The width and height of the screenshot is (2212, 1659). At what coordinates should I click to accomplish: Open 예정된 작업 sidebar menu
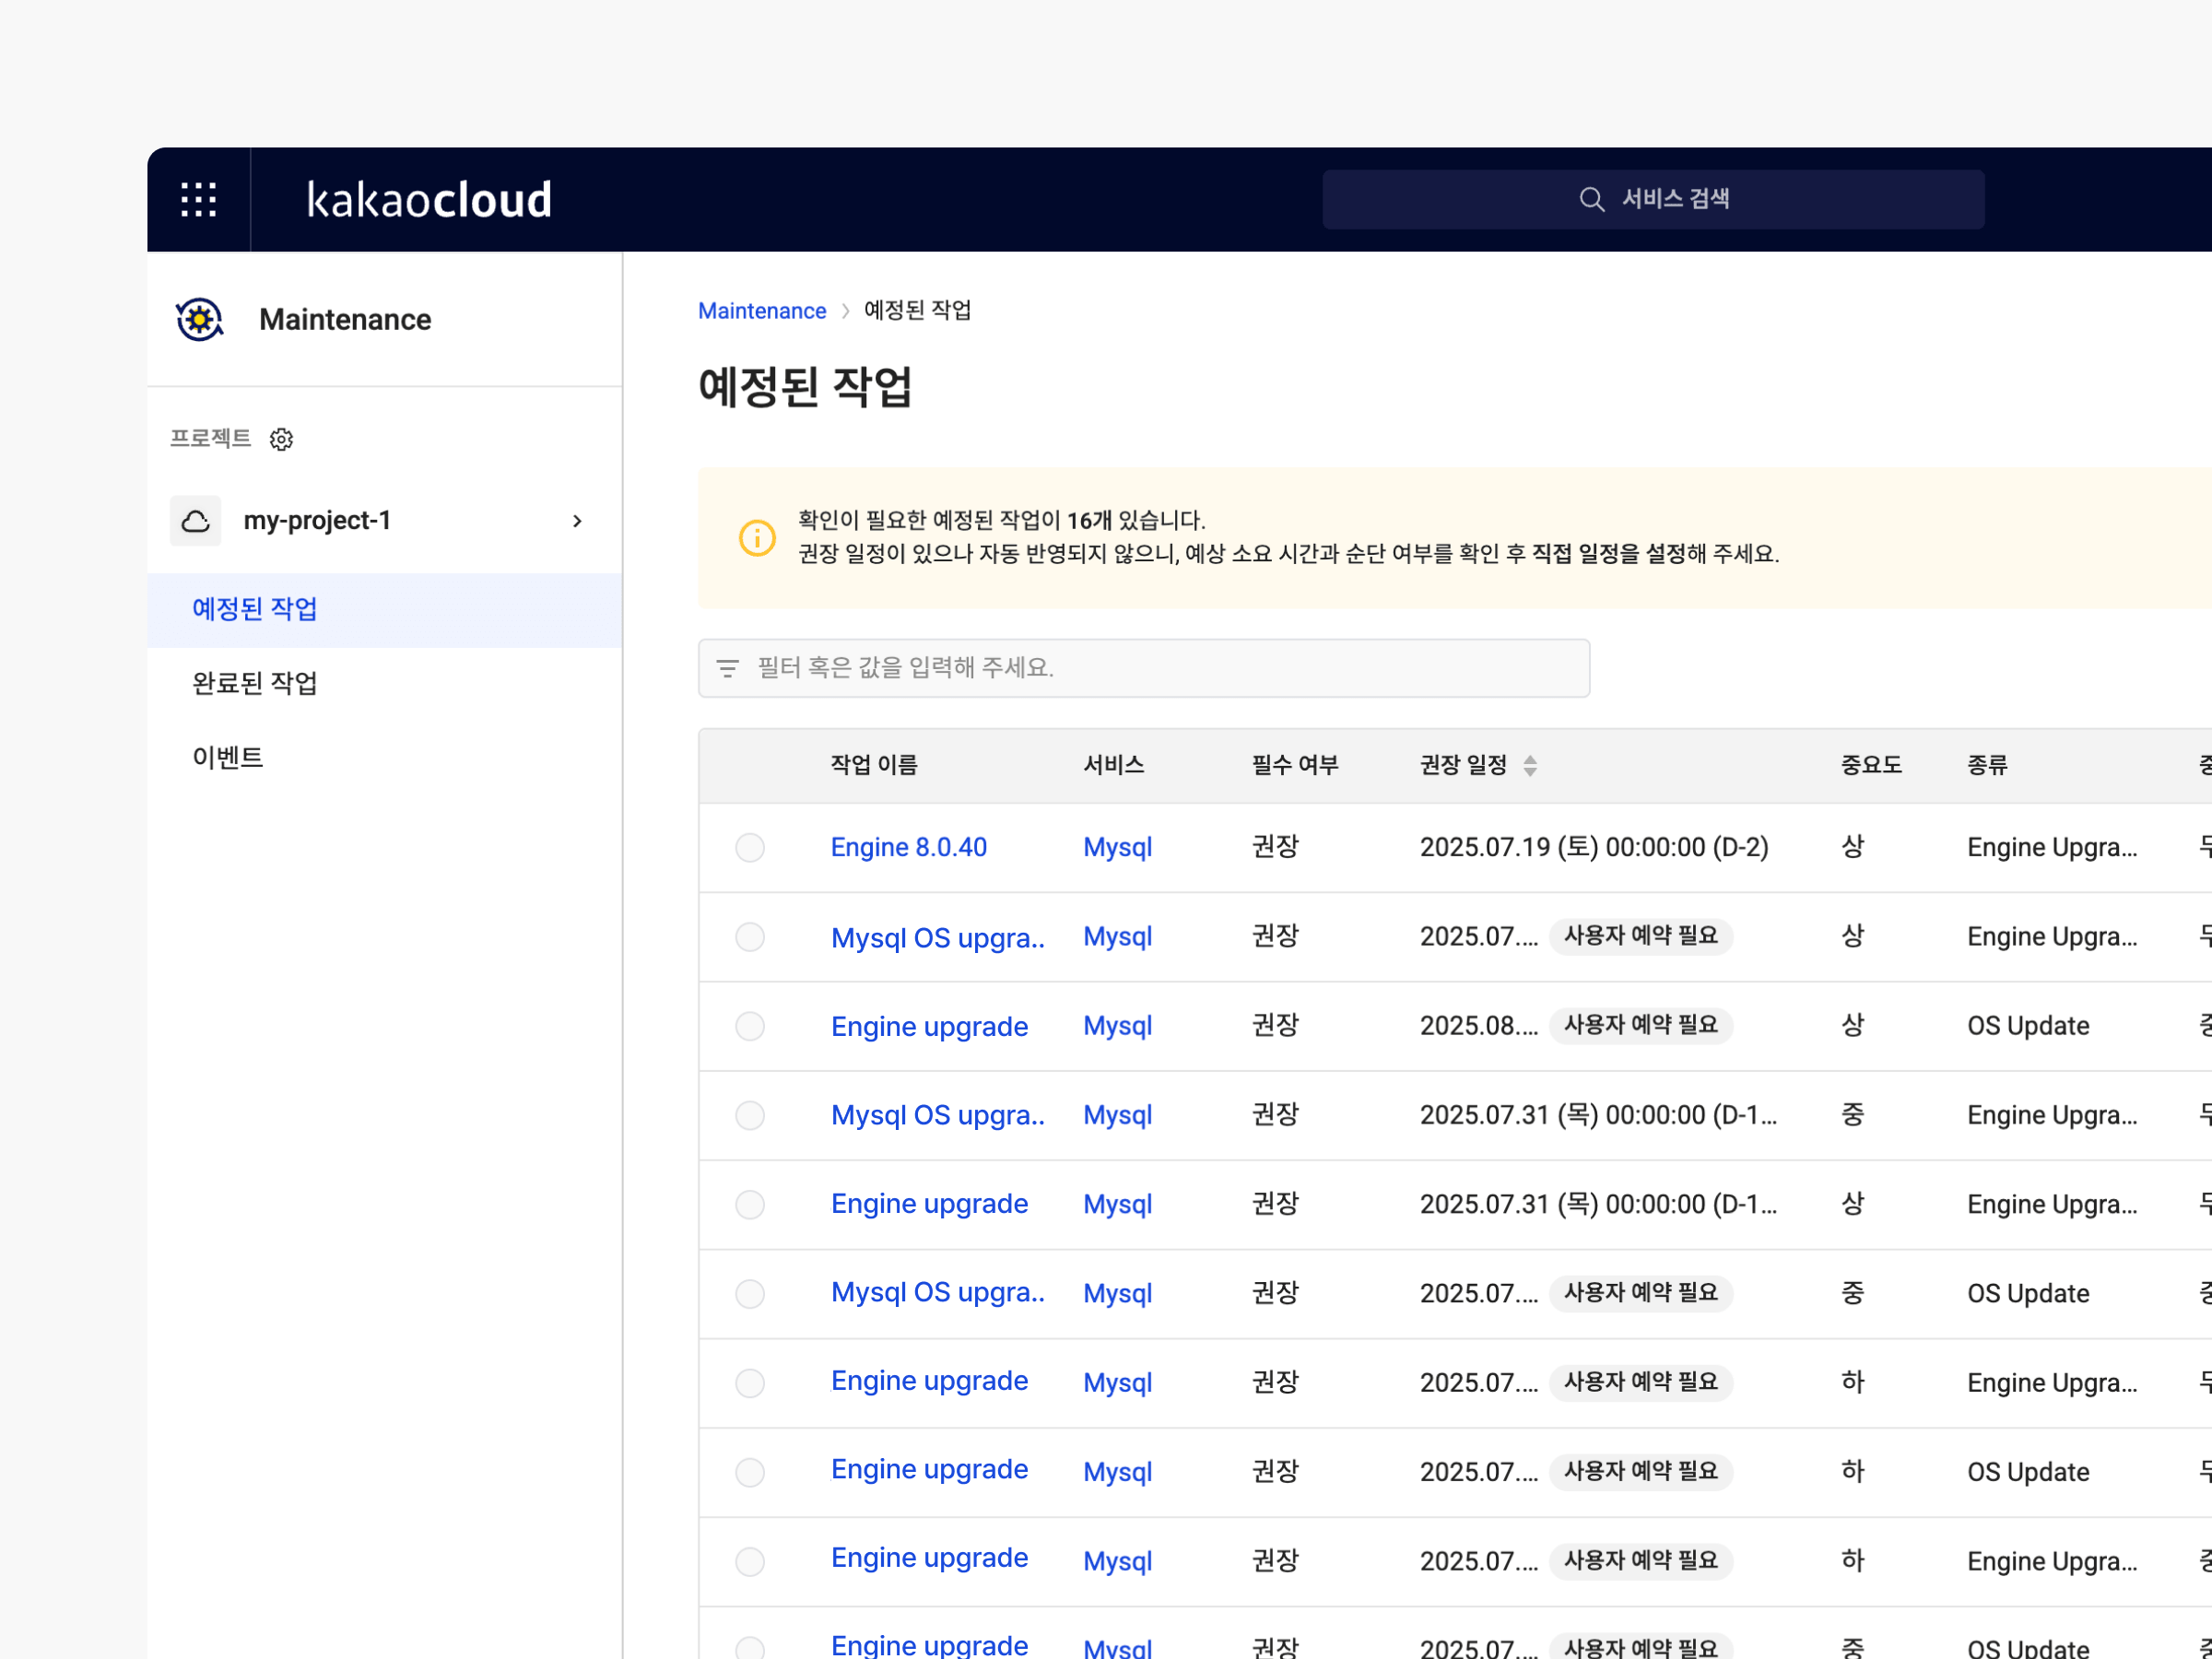click(x=385, y=610)
